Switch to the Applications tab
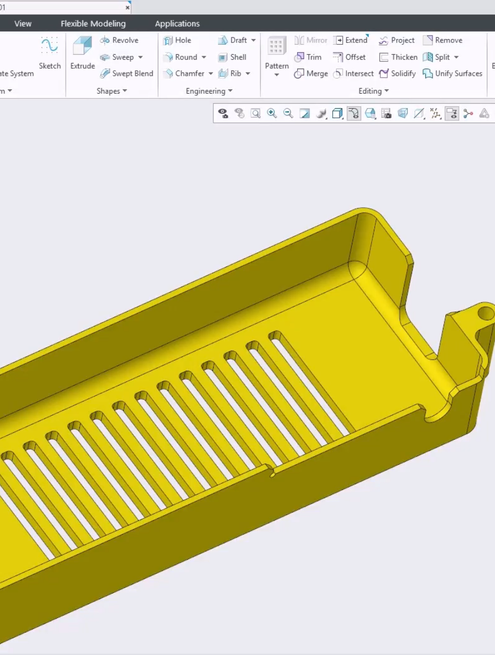The image size is (495, 655). (x=177, y=23)
